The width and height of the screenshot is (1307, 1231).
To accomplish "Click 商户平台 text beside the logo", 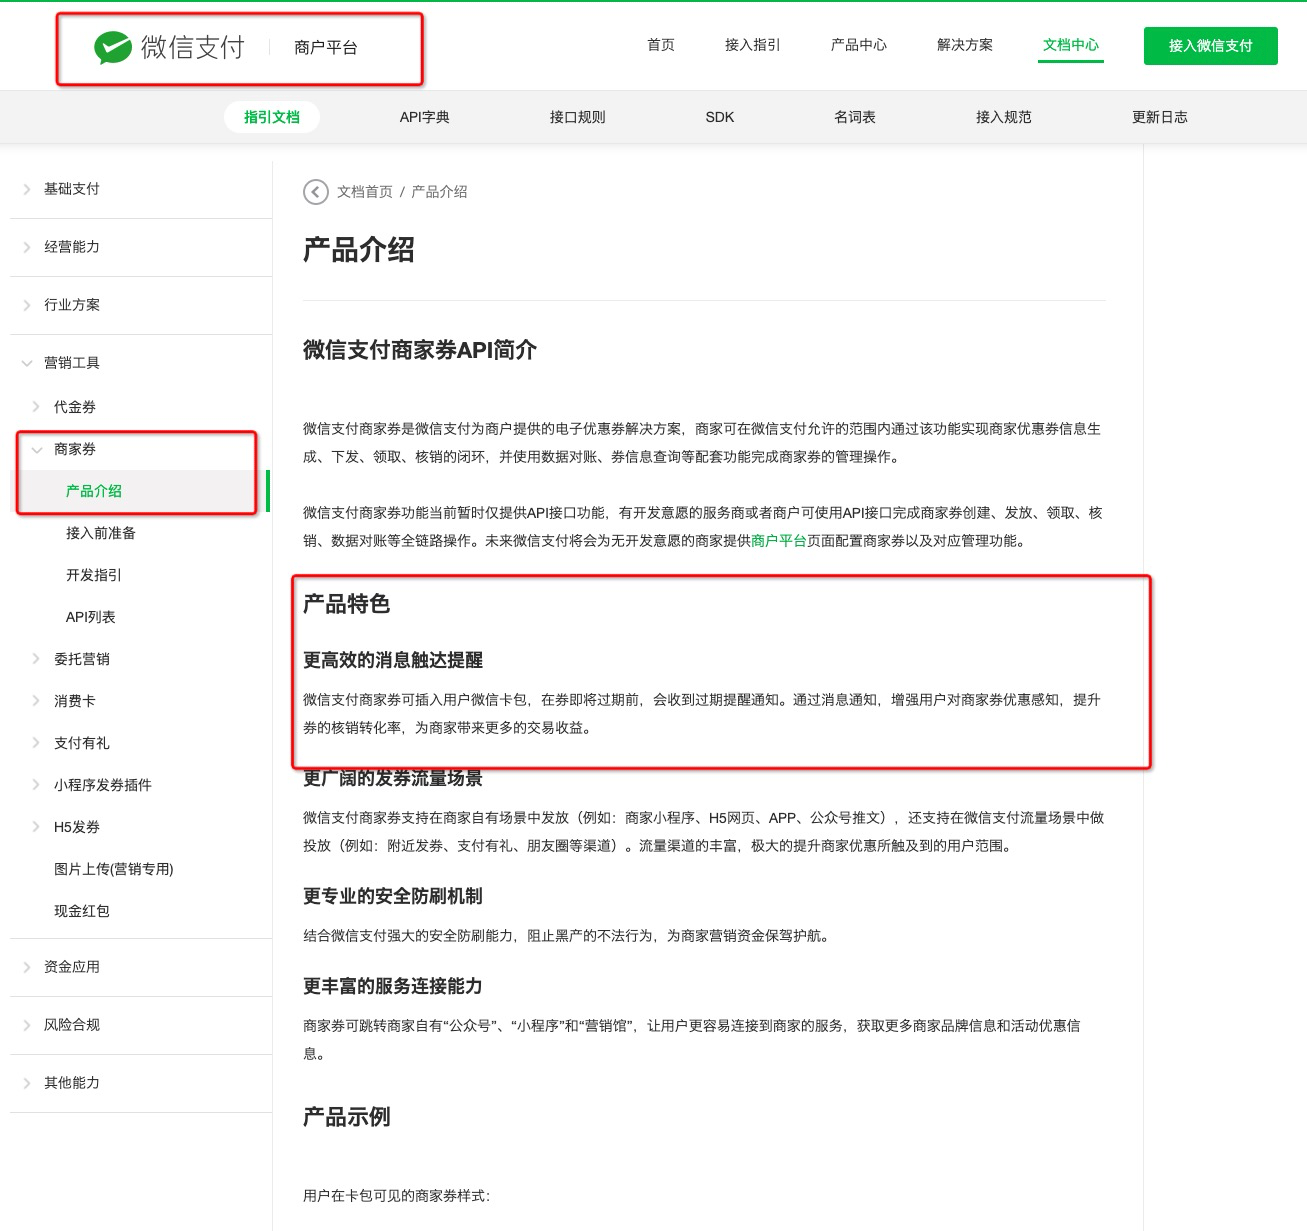I will (326, 47).
